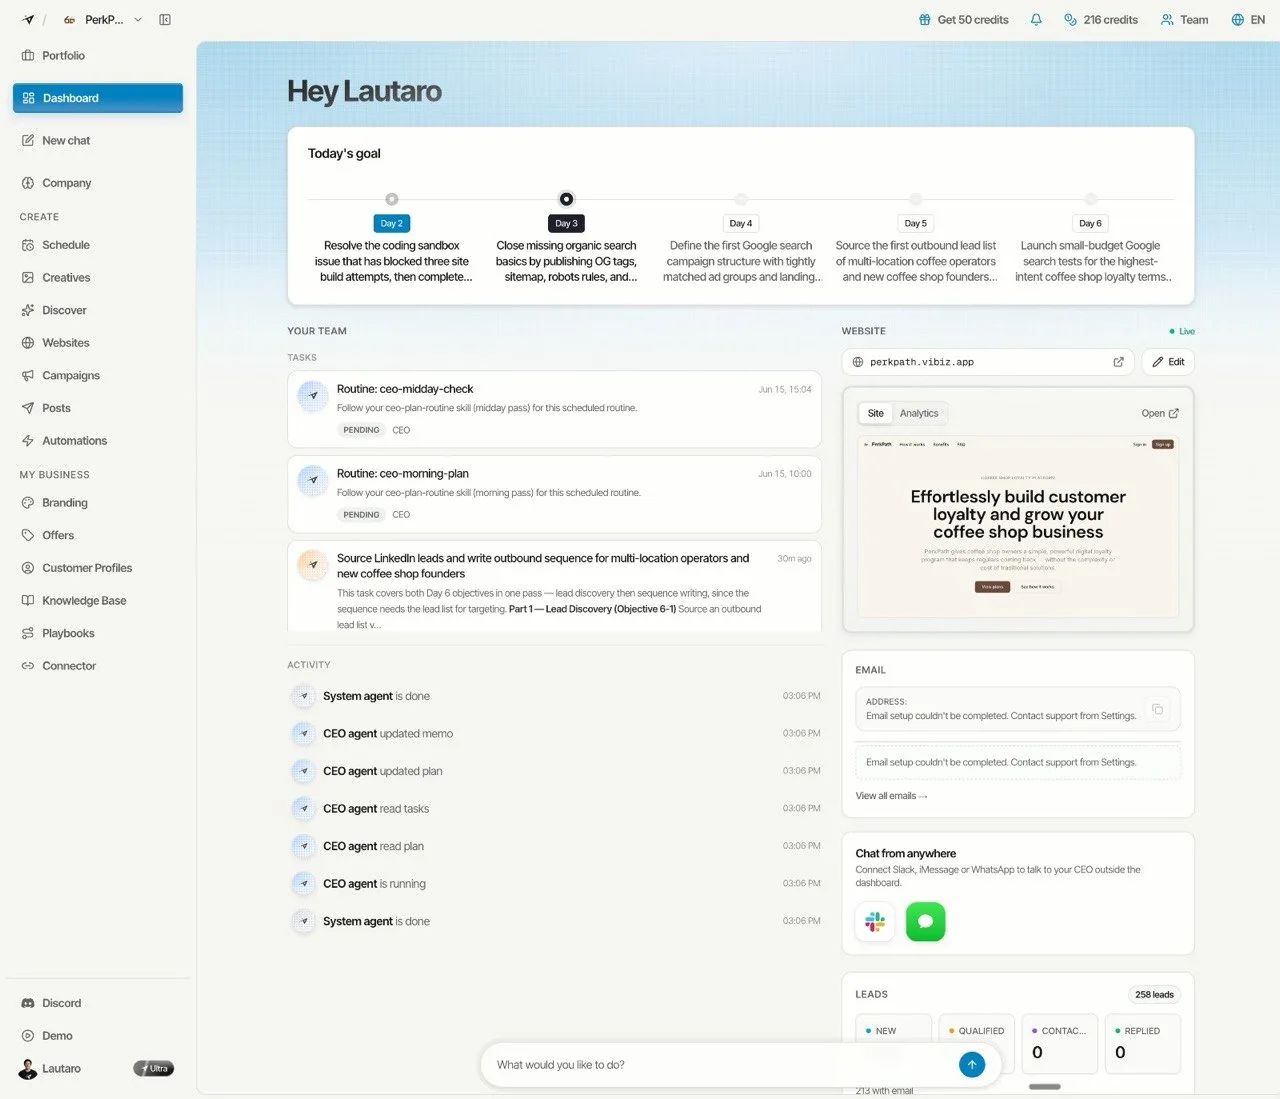Click the Posts paper-plane icon
The width and height of the screenshot is (1280, 1099).
point(28,408)
